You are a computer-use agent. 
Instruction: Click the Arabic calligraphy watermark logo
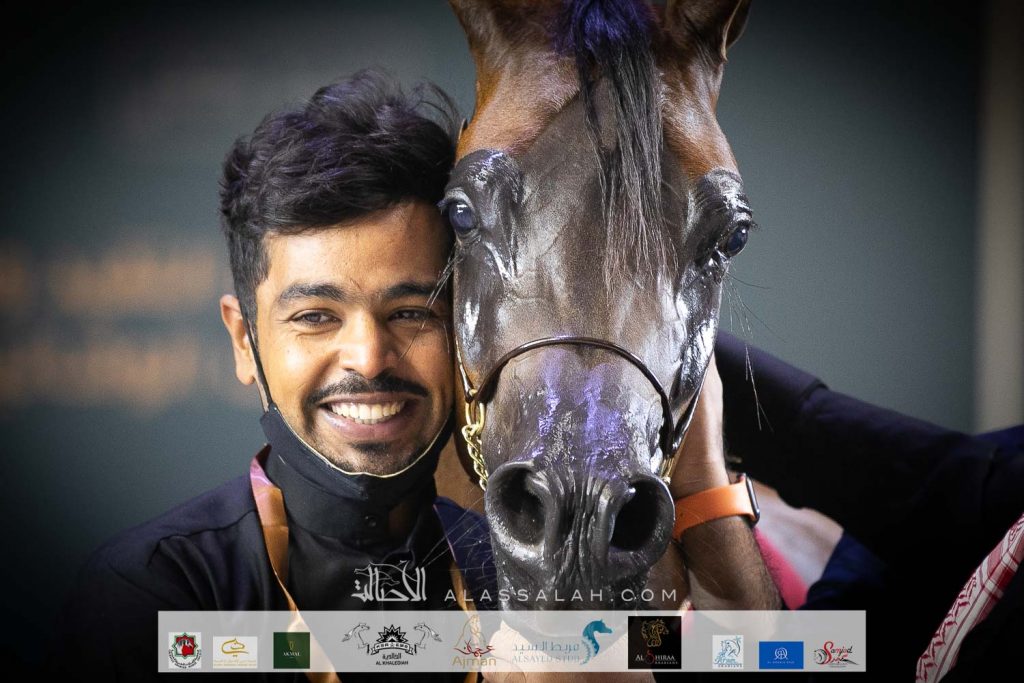pos(390,583)
